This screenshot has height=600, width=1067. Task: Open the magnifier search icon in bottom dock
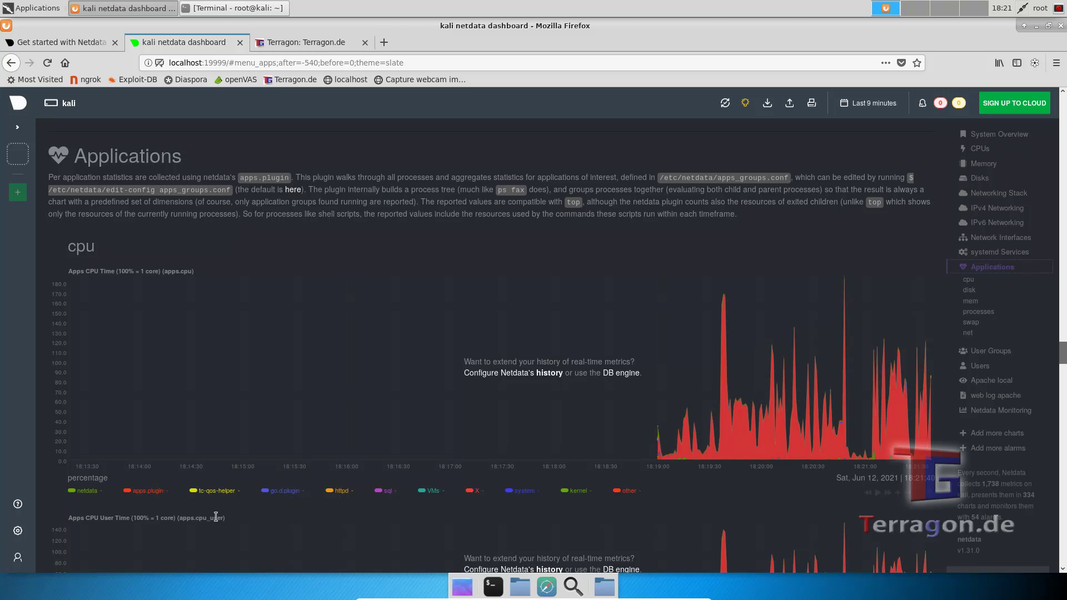pyautogui.click(x=573, y=586)
